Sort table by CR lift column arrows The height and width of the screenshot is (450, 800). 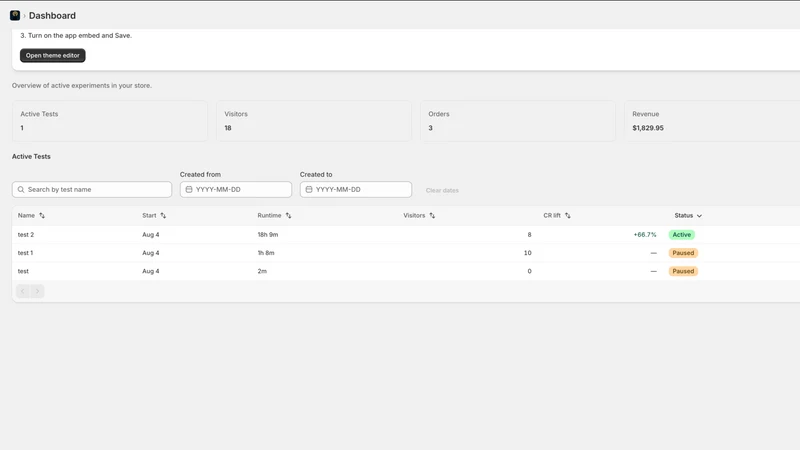(567, 215)
